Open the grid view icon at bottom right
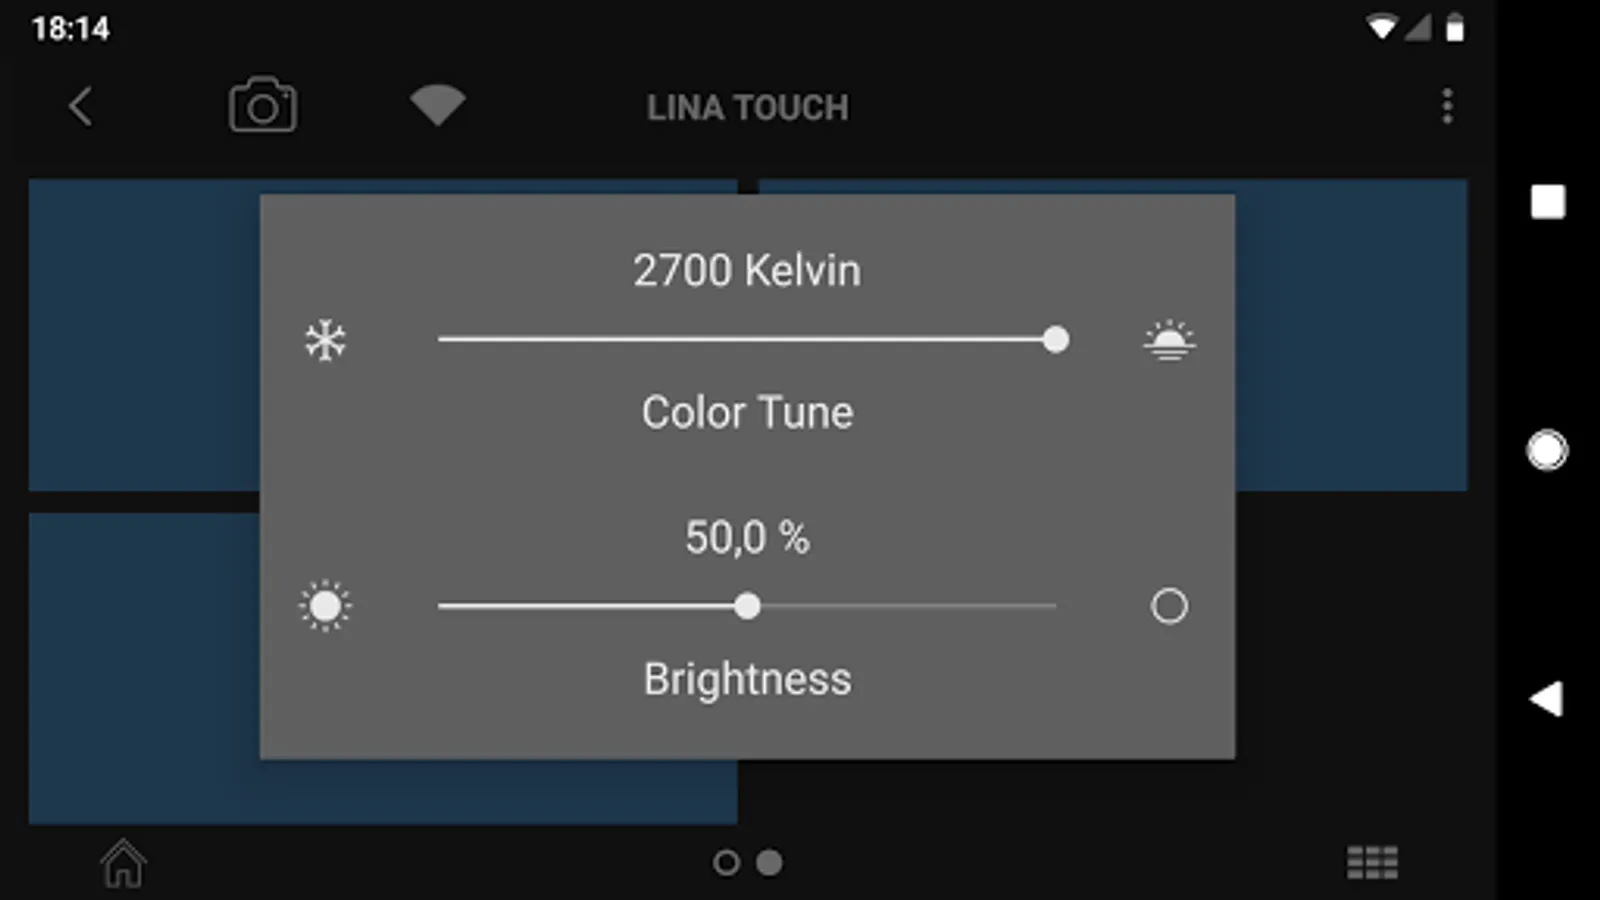Viewport: 1600px width, 900px height. click(1372, 862)
